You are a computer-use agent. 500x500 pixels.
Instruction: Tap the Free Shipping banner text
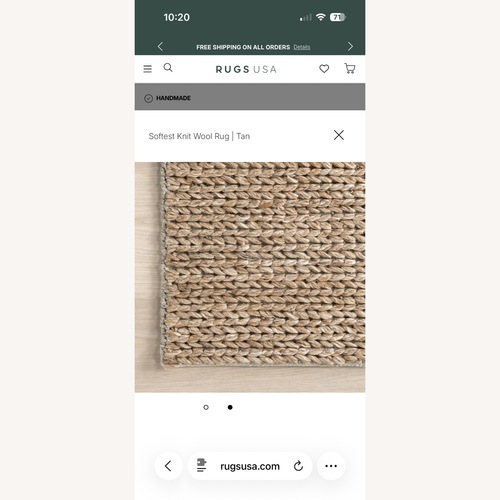(243, 47)
